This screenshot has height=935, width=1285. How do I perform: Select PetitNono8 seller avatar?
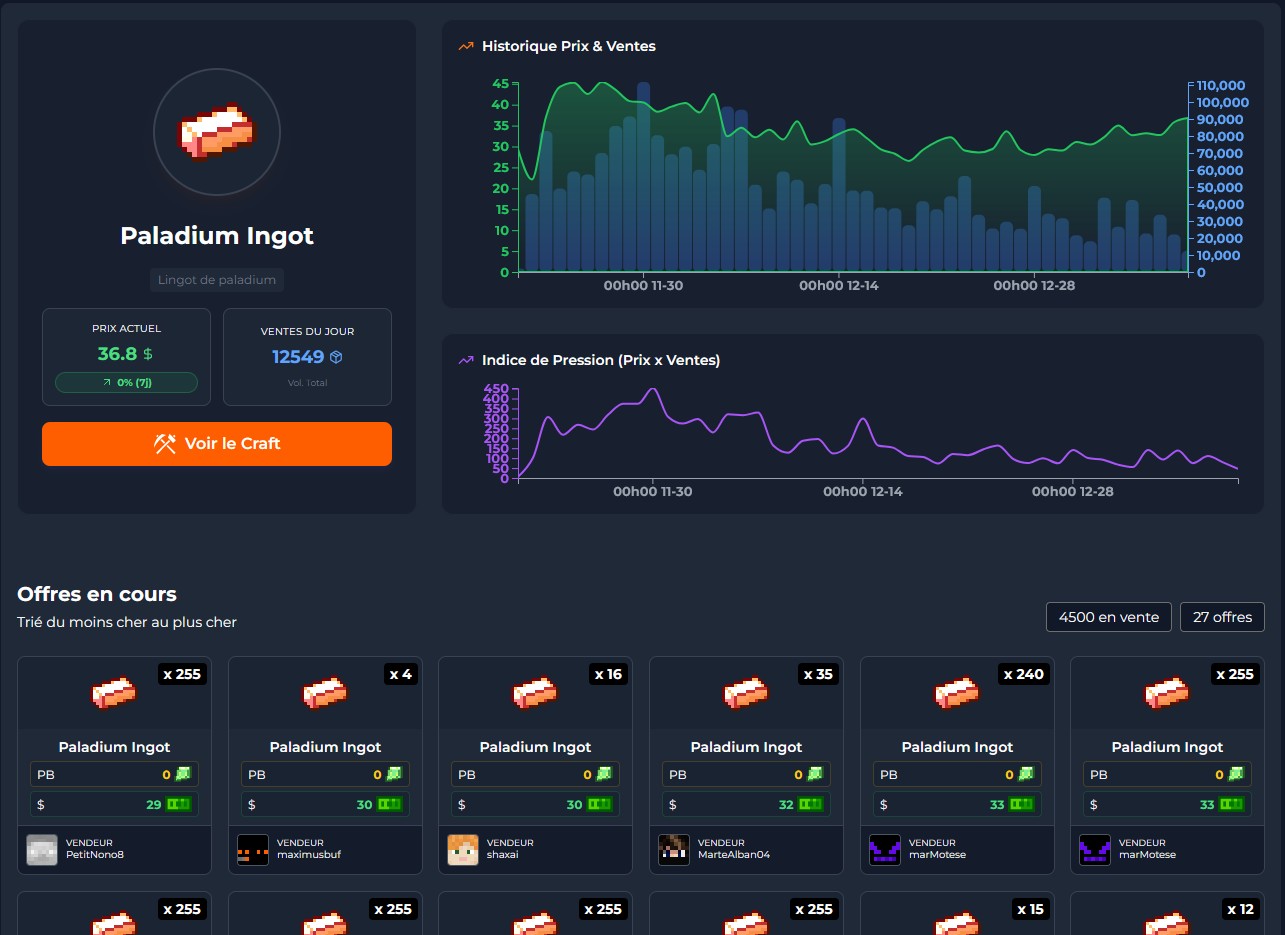point(42,849)
